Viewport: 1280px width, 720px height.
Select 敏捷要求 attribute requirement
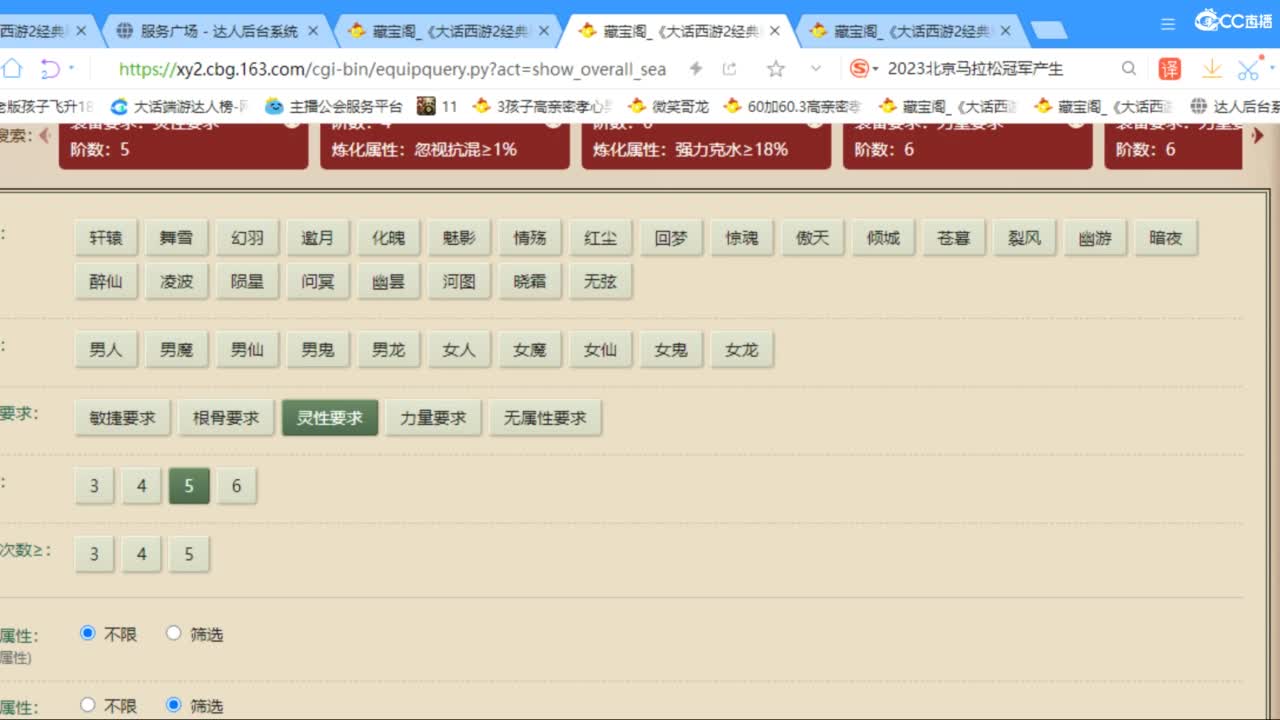click(x=122, y=418)
